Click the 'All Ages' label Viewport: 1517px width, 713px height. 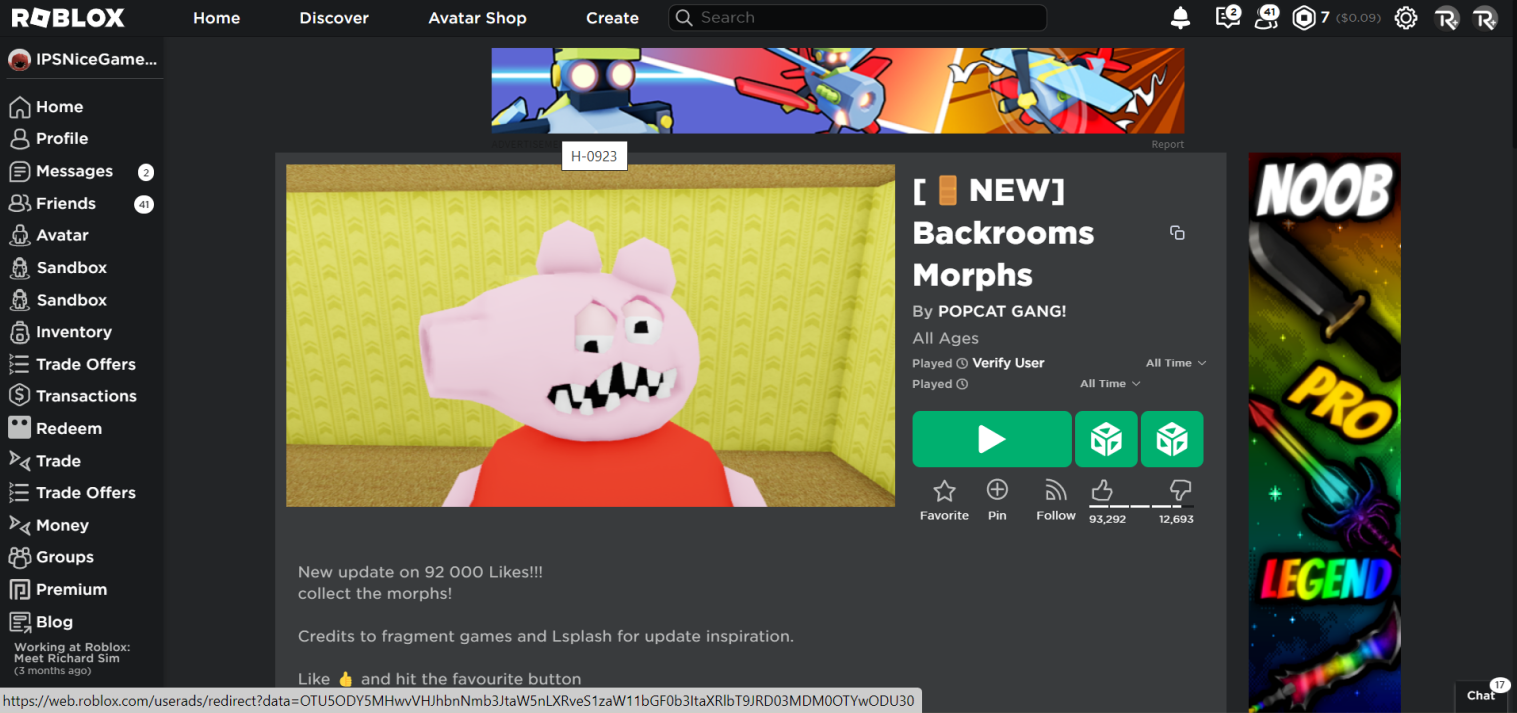click(945, 338)
